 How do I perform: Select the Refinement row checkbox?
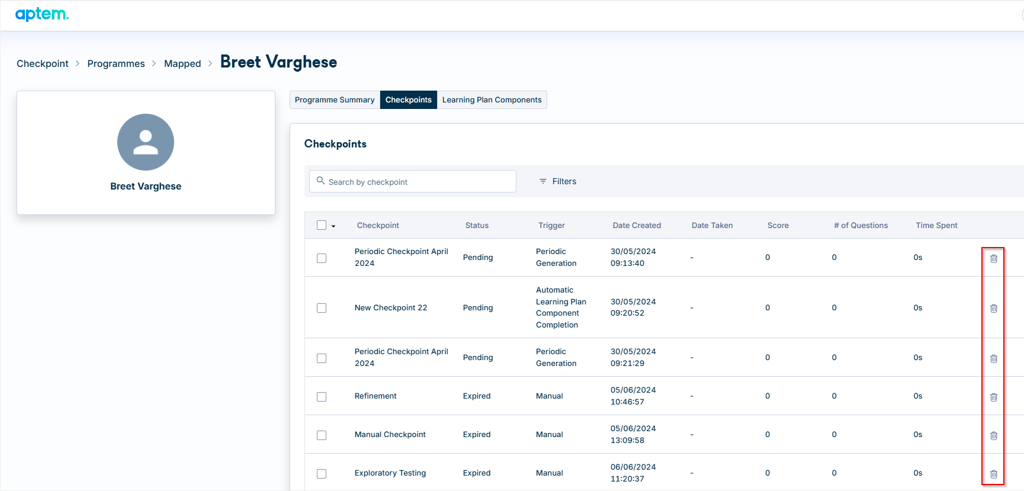click(x=321, y=396)
